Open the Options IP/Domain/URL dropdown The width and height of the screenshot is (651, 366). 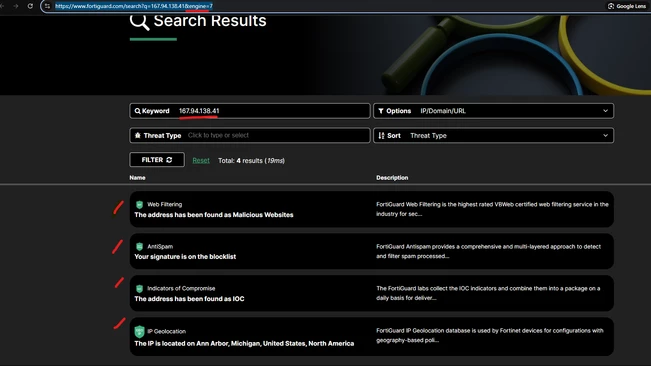point(493,111)
